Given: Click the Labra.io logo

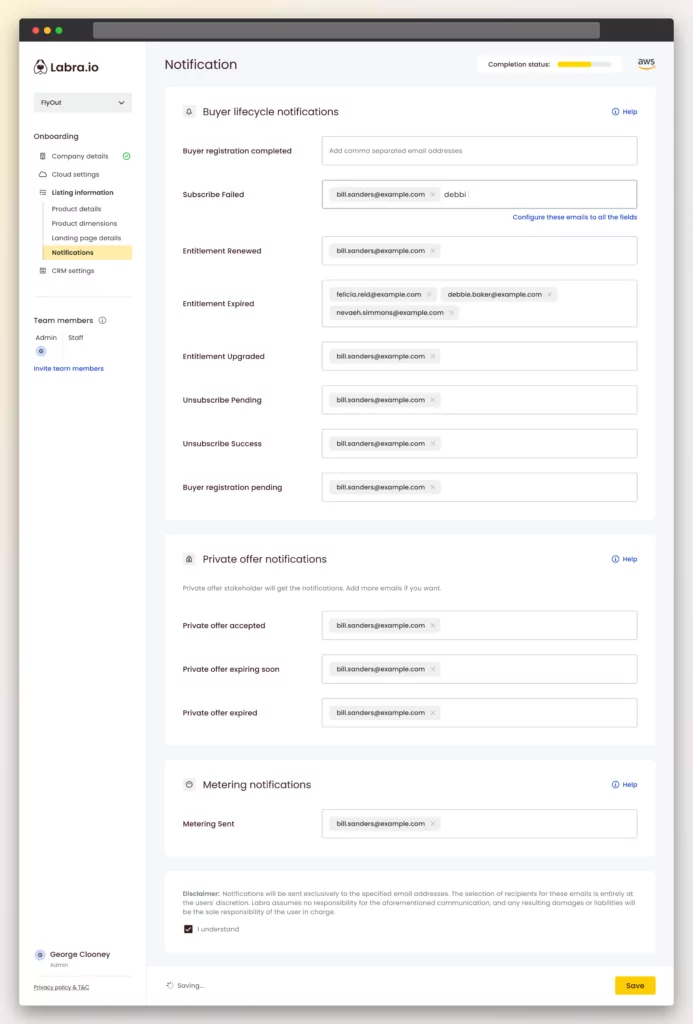Looking at the screenshot, I should [66, 67].
